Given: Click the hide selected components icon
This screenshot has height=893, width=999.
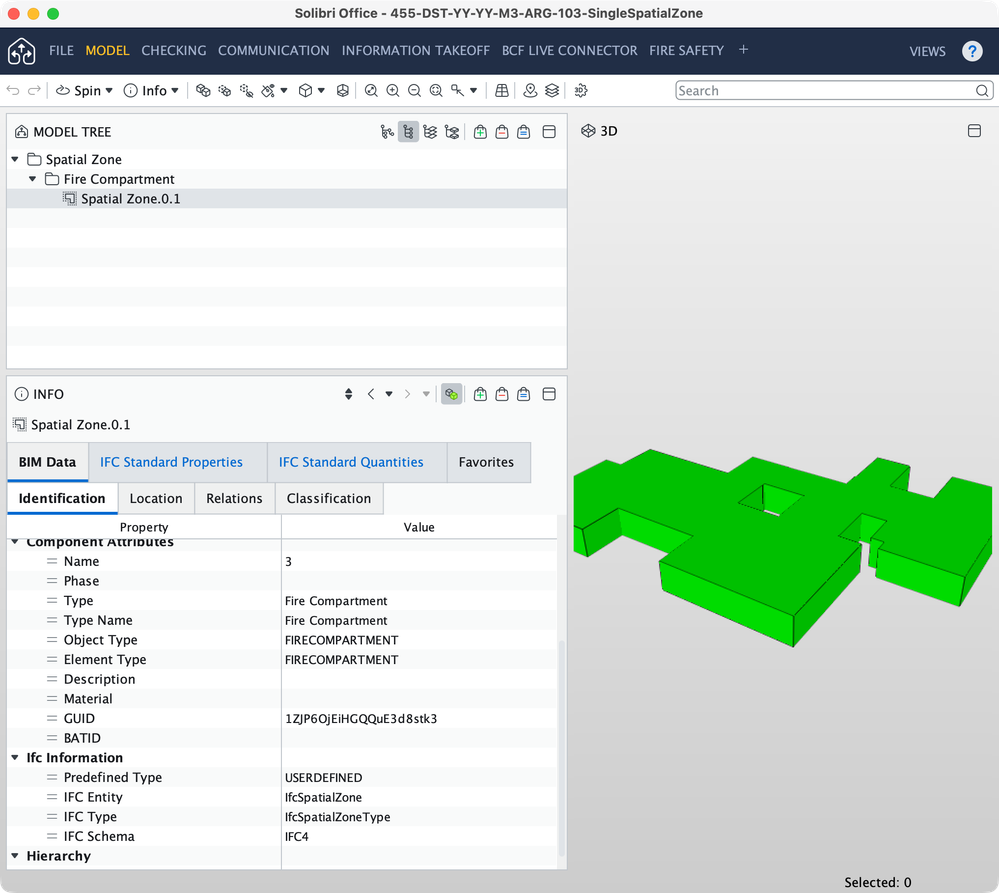Looking at the screenshot, I should [246, 90].
